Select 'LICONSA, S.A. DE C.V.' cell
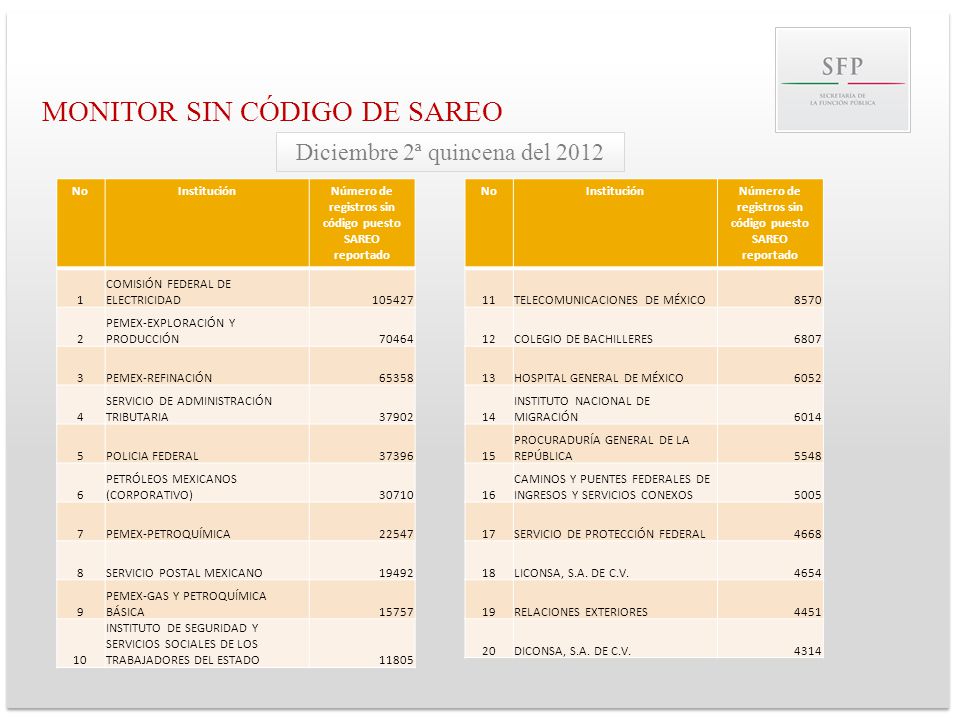Image resolution: width=960 pixels, height=720 pixels. [615, 561]
